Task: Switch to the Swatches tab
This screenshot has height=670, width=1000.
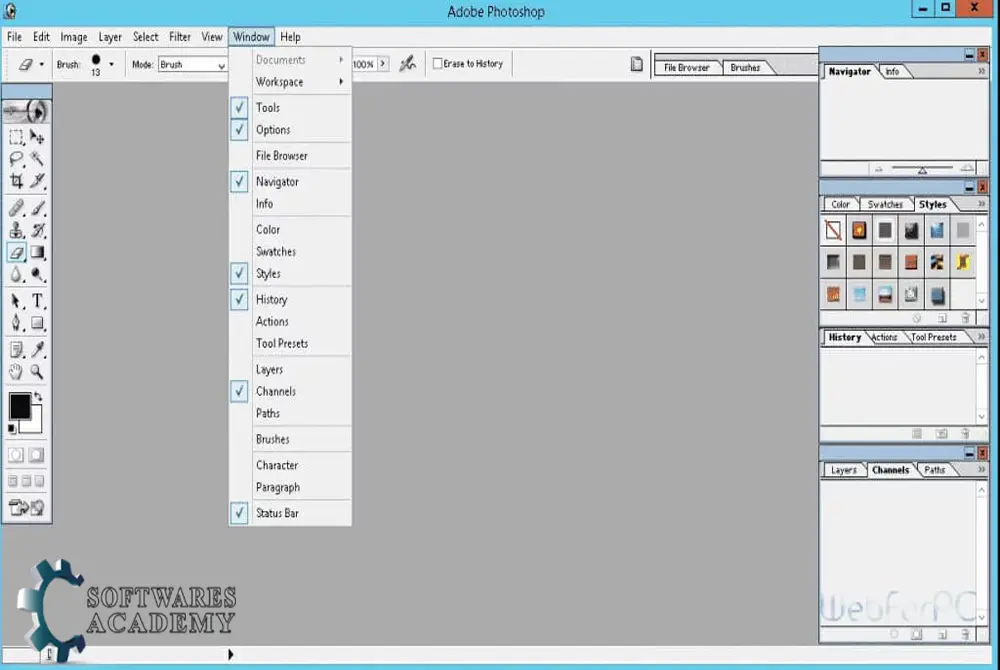Action: point(885,205)
